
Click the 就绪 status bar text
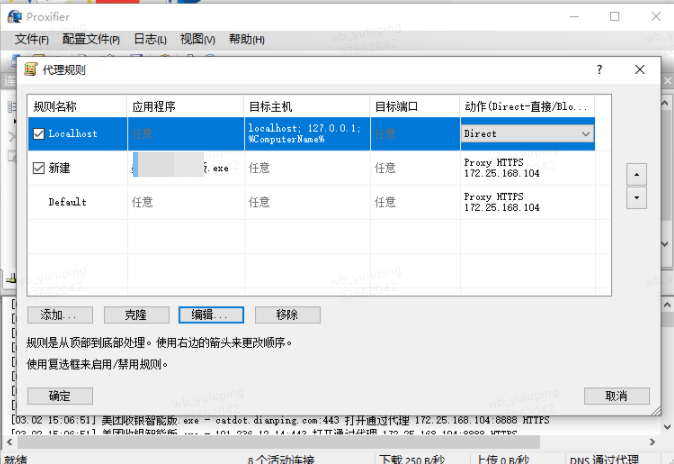point(15,459)
